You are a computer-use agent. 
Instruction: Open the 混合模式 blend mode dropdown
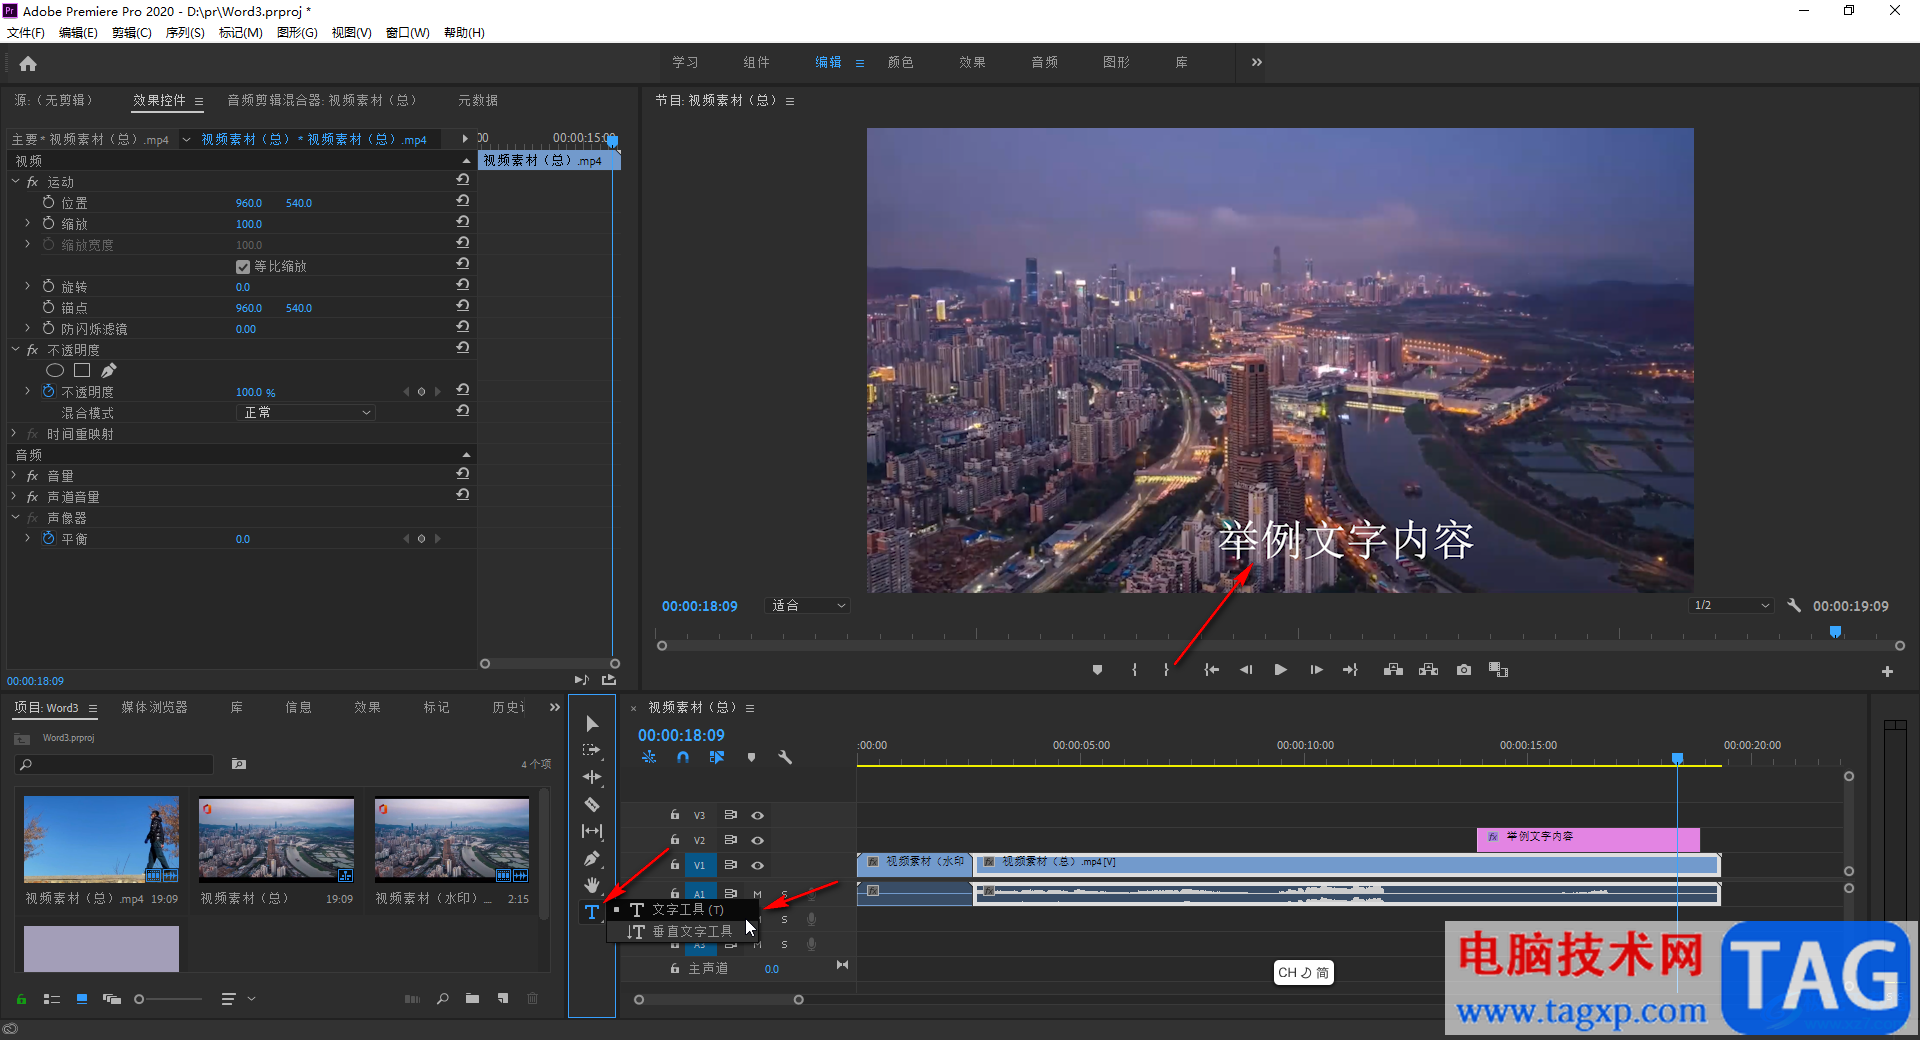[307, 413]
